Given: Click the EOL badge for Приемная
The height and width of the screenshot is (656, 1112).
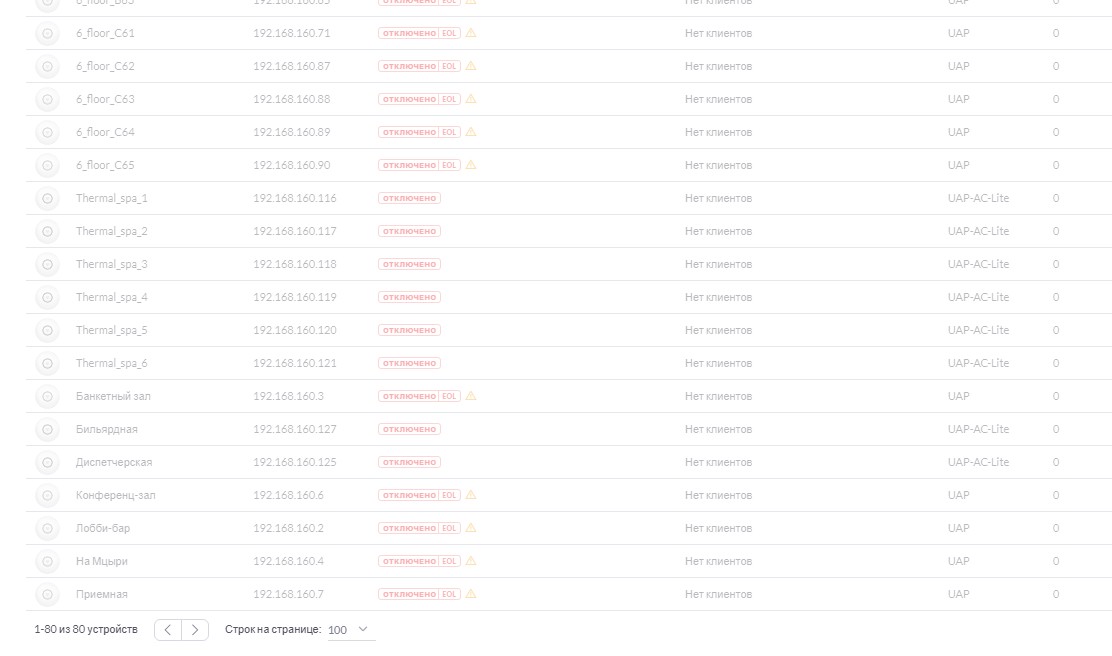Looking at the screenshot, I should [x=449, y=594].
